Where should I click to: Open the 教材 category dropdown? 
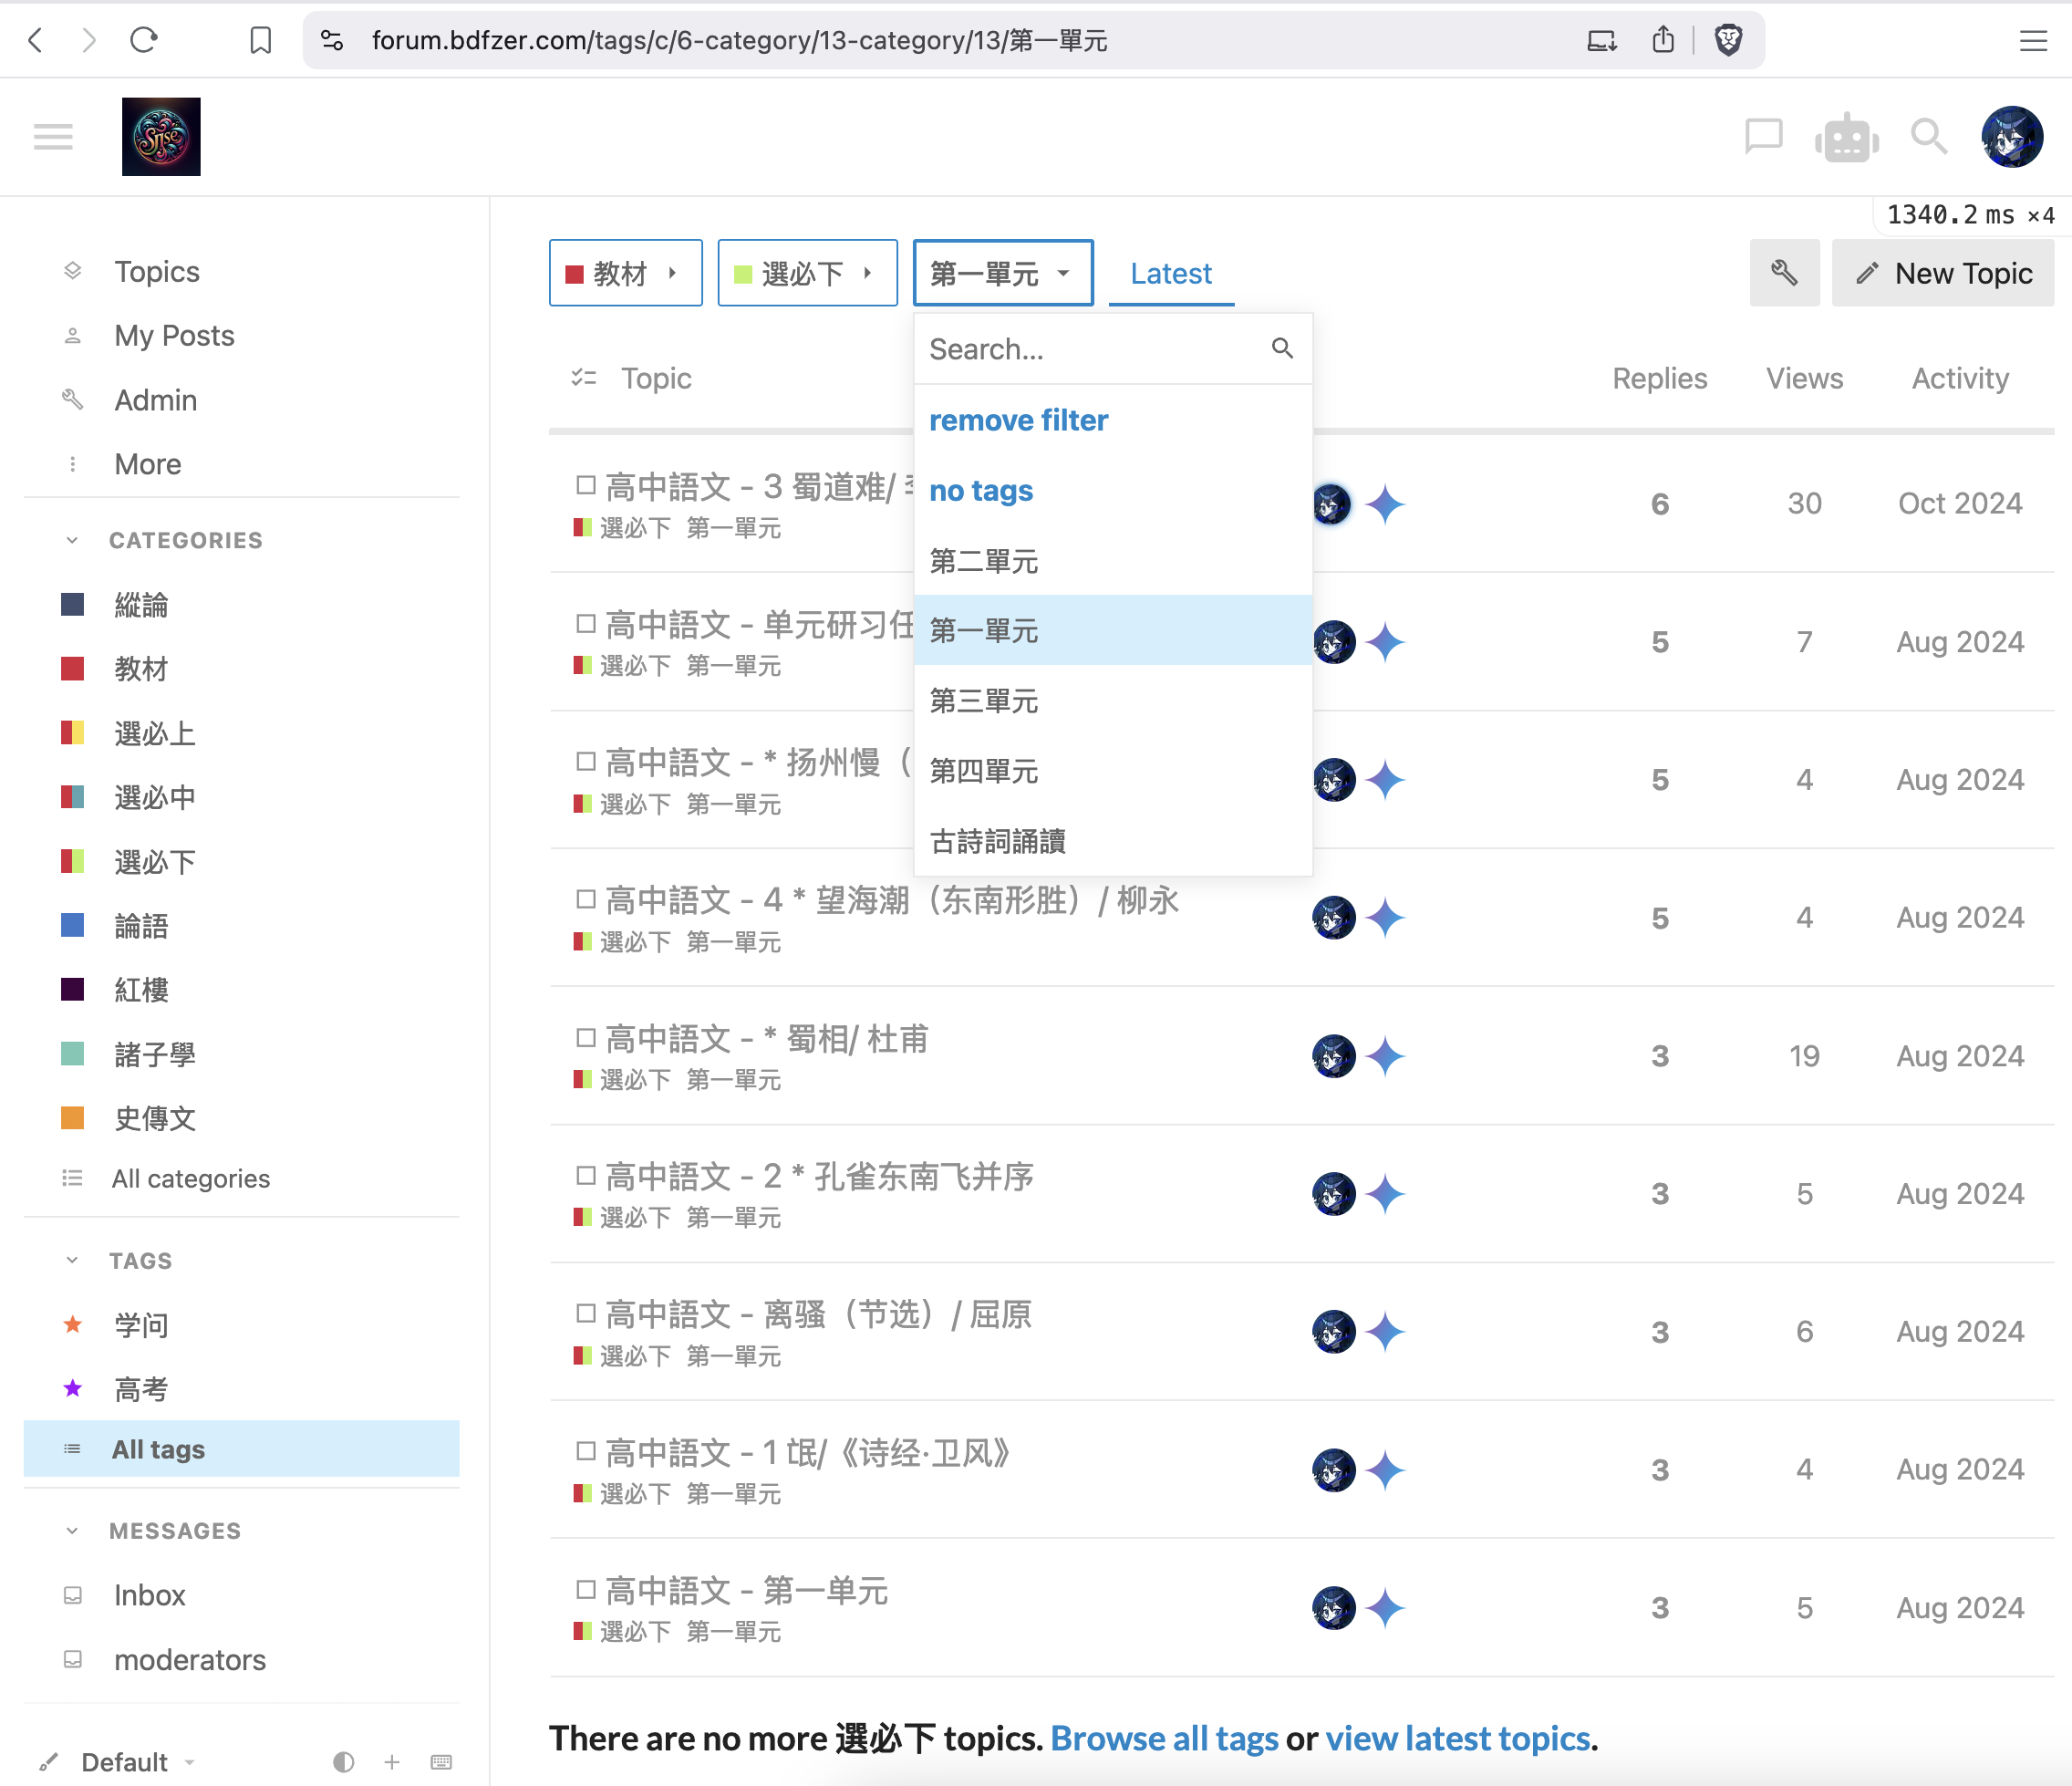(625, 273)
